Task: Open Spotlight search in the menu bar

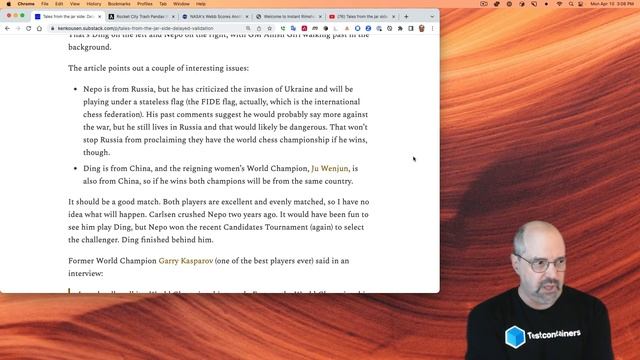Action: 571,4
